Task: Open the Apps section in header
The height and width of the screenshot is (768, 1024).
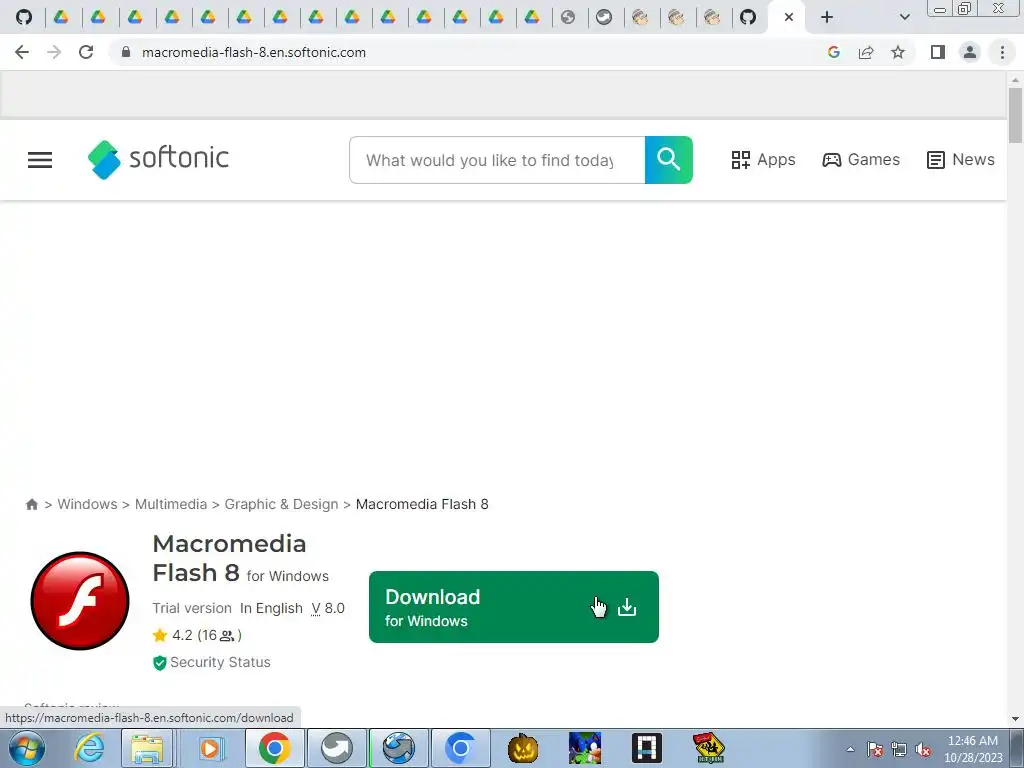Action: 763,160
